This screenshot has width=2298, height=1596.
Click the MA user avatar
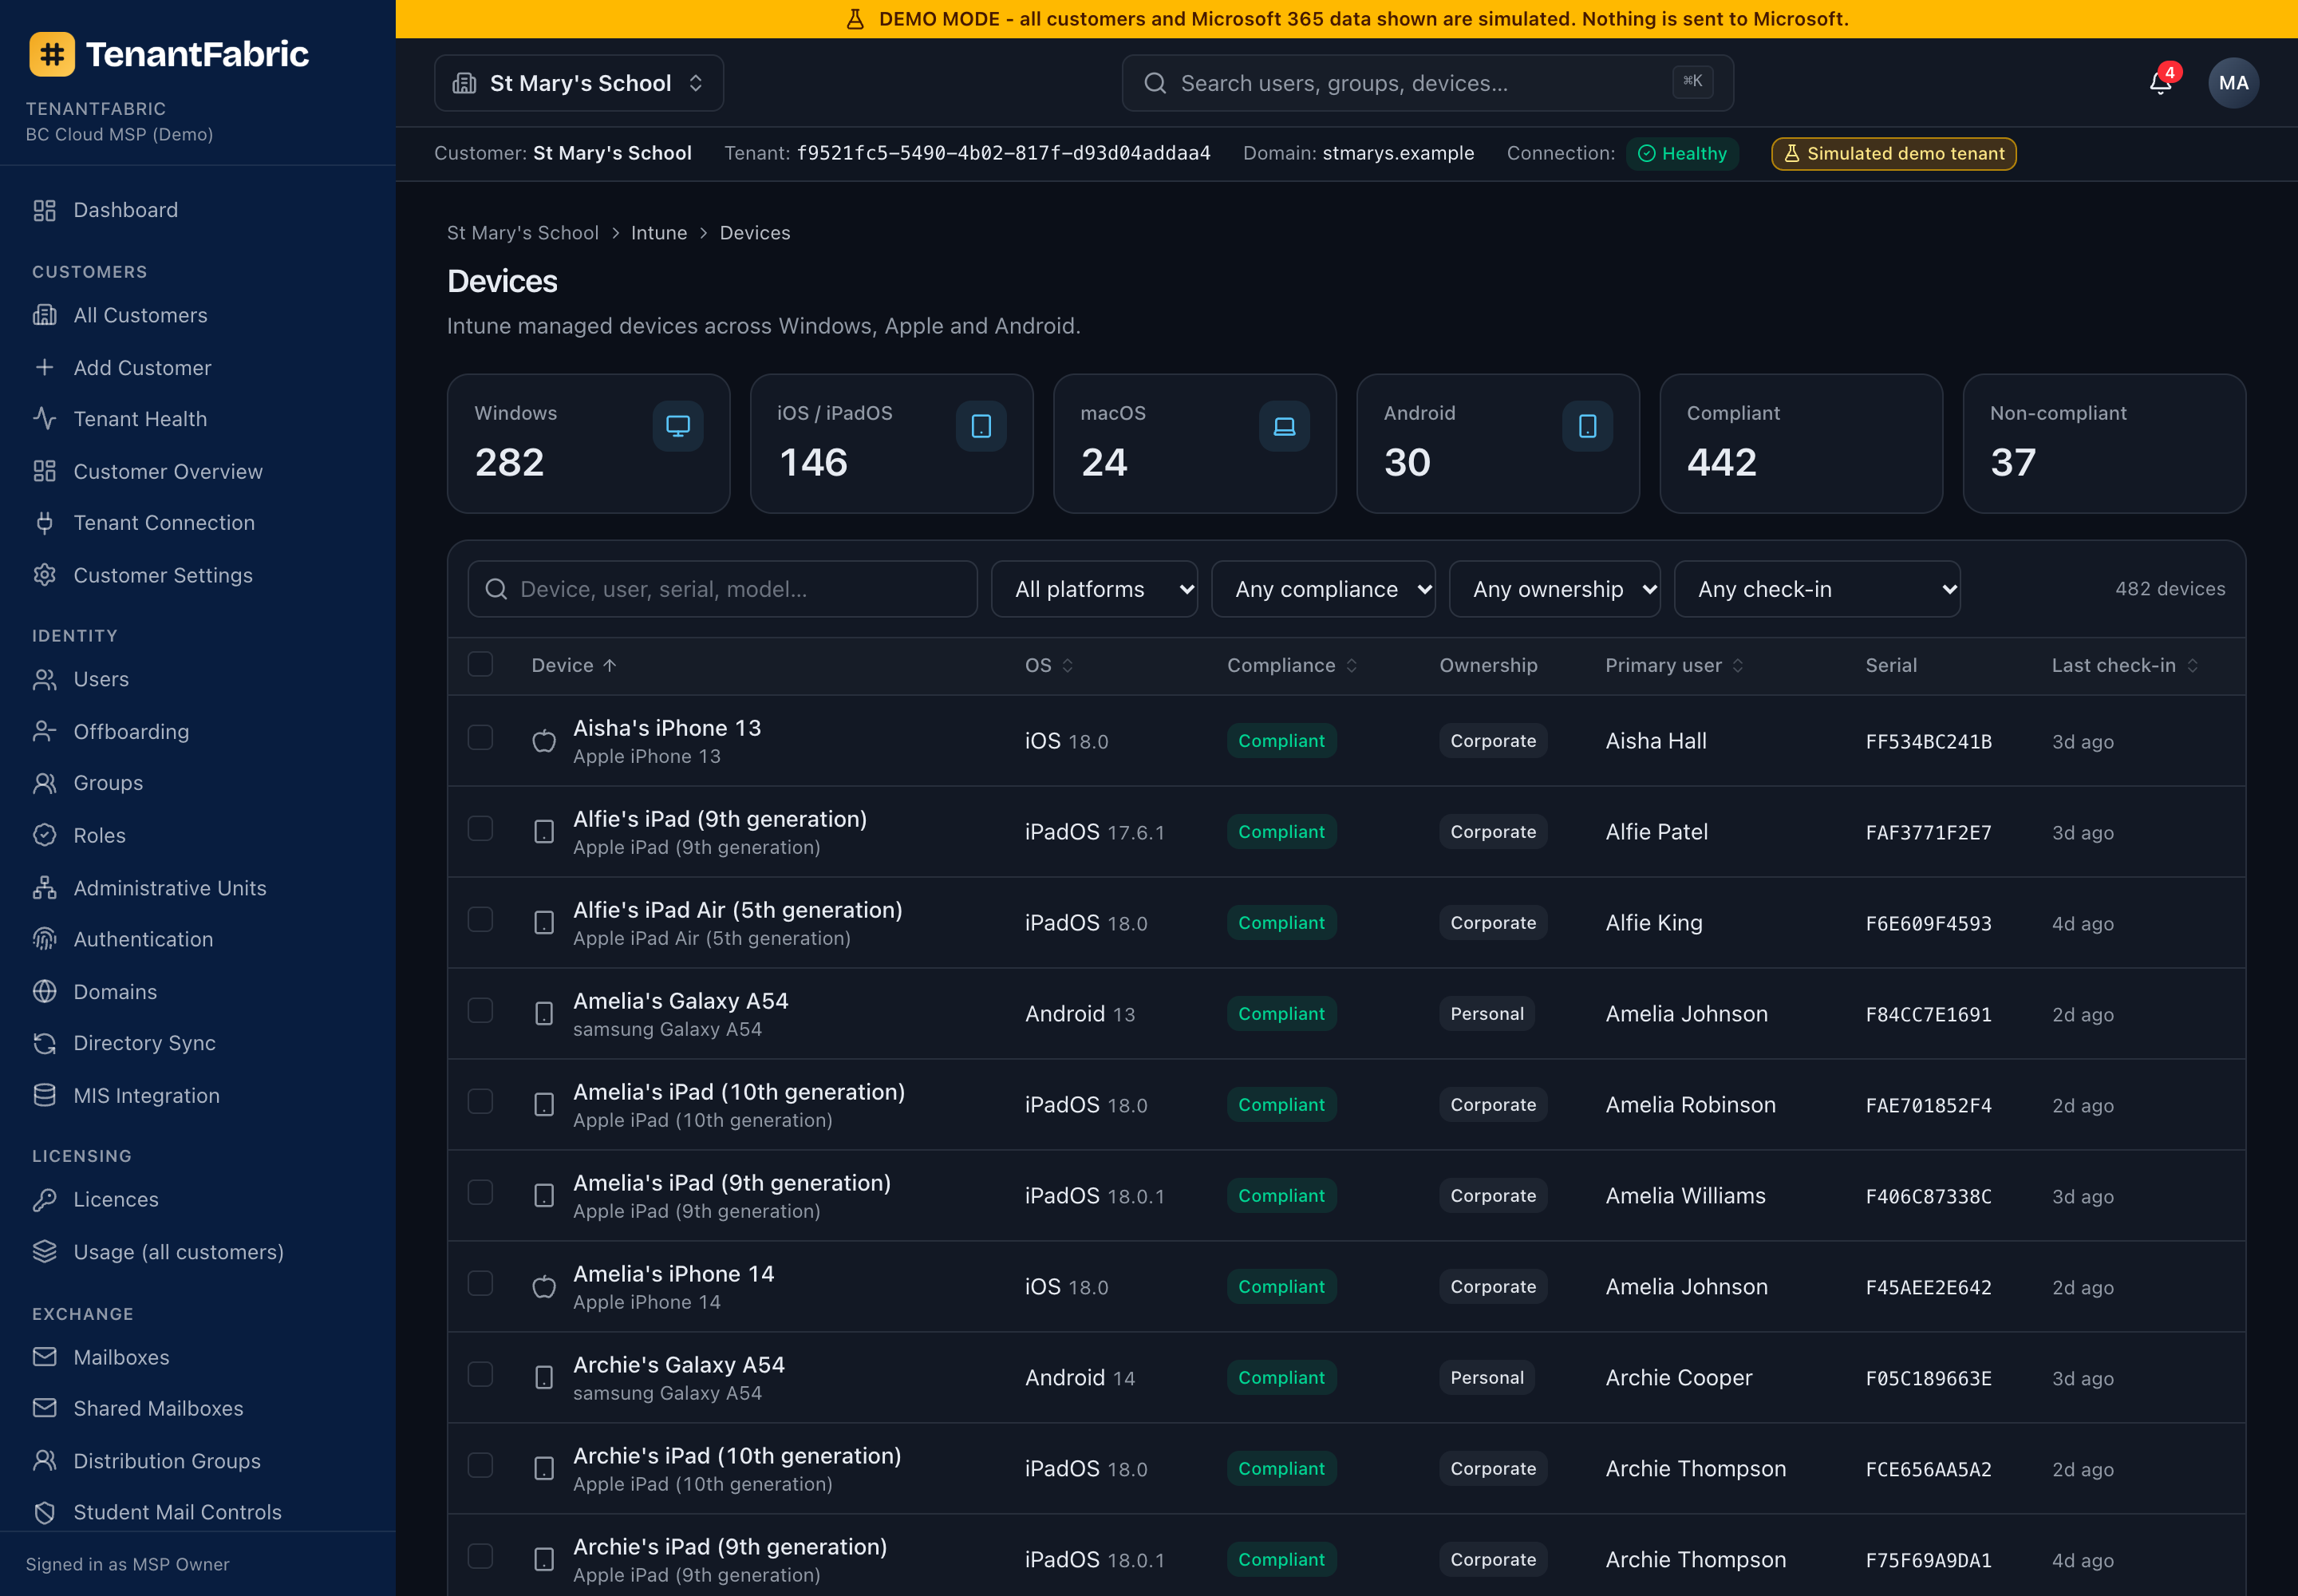click(2233, 83)
